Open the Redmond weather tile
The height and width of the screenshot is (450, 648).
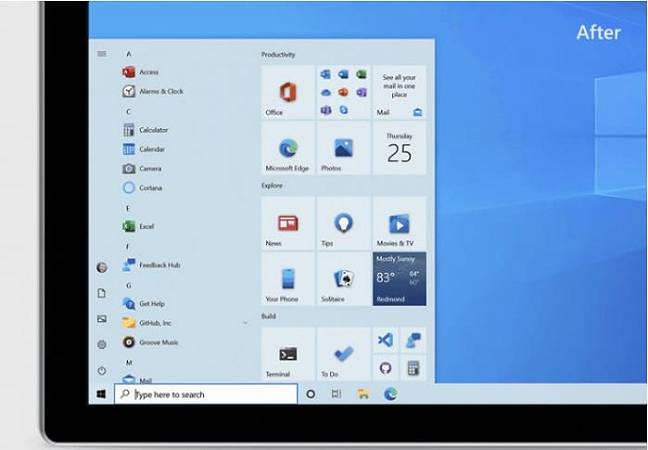[399, 279]
